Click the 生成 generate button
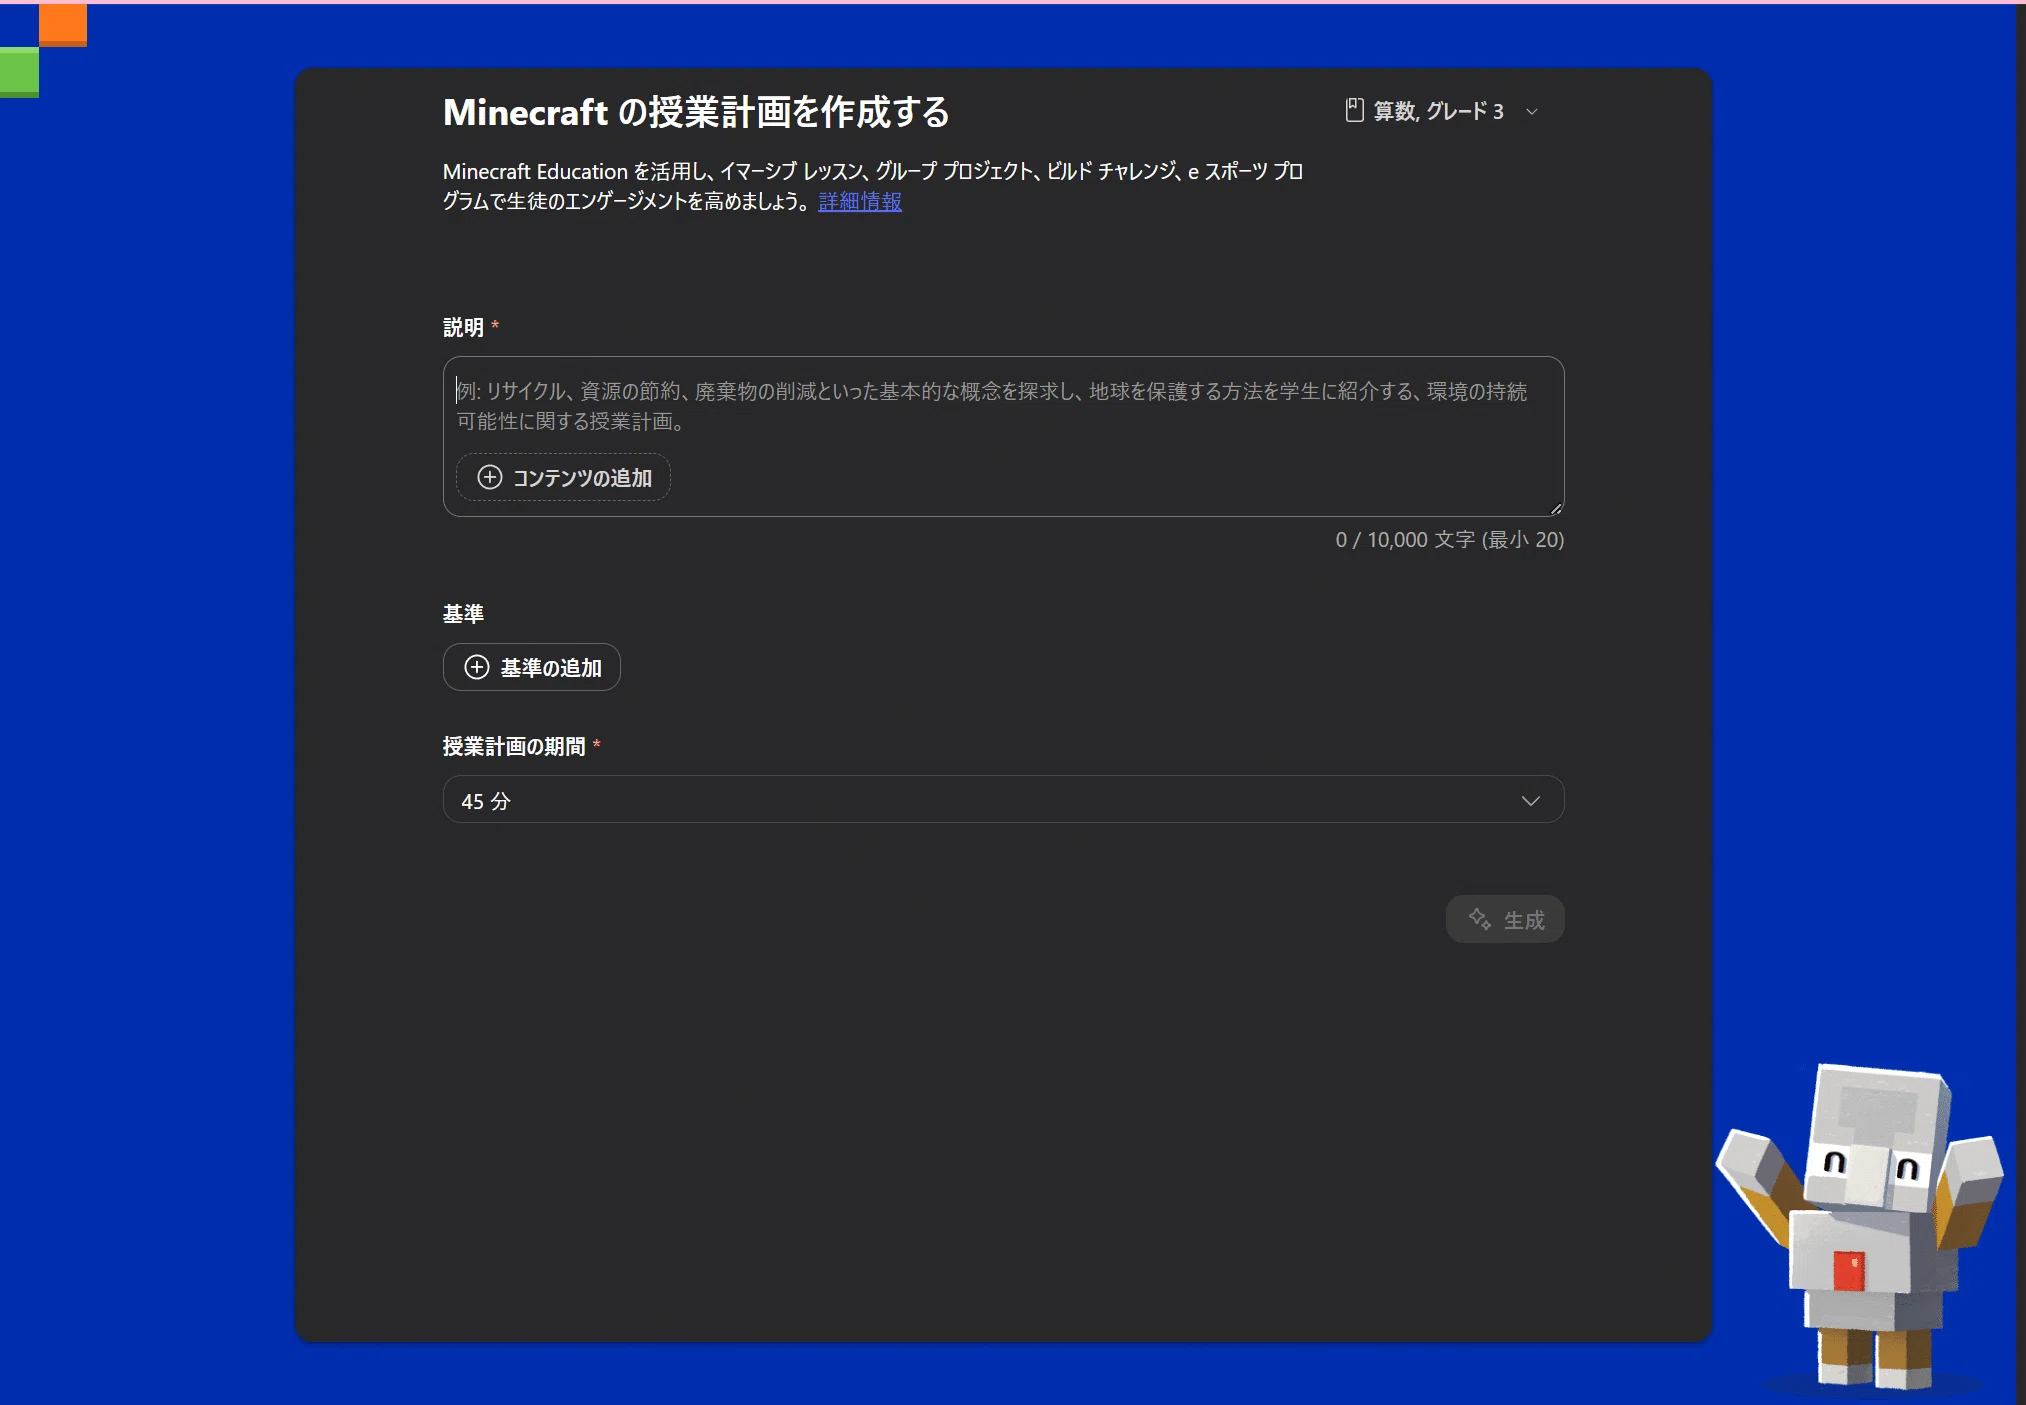The width and height of the screenshot is (2026, 1405). coord(1505,919)
